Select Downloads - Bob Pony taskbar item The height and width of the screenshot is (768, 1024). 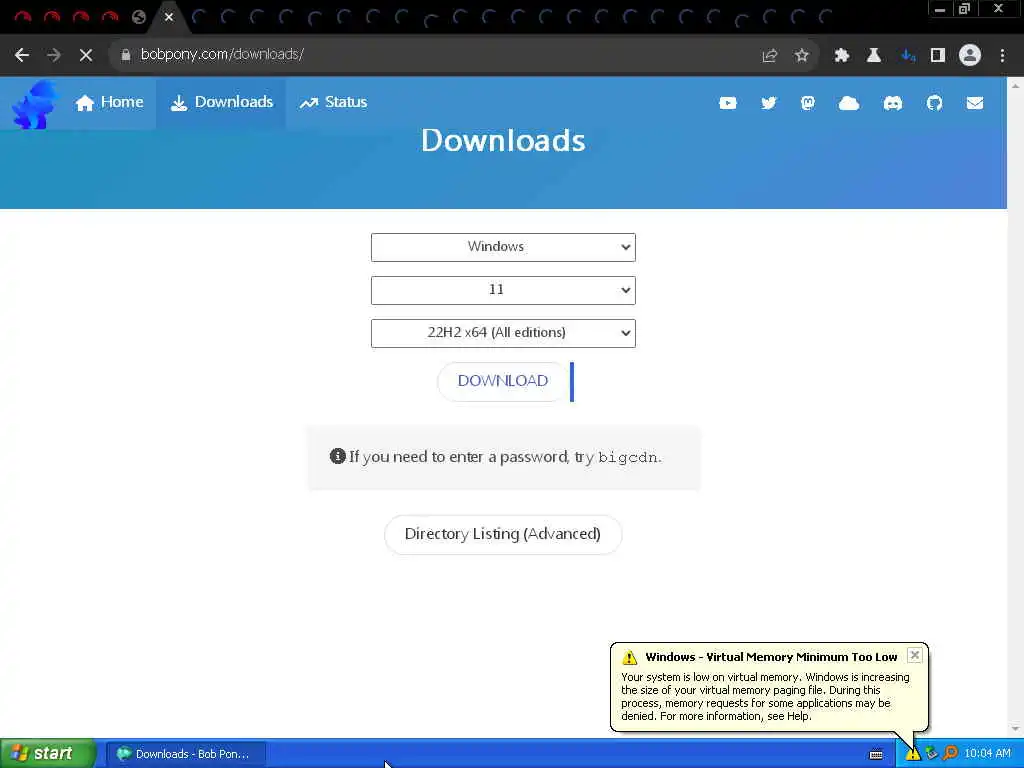[186, 754]
